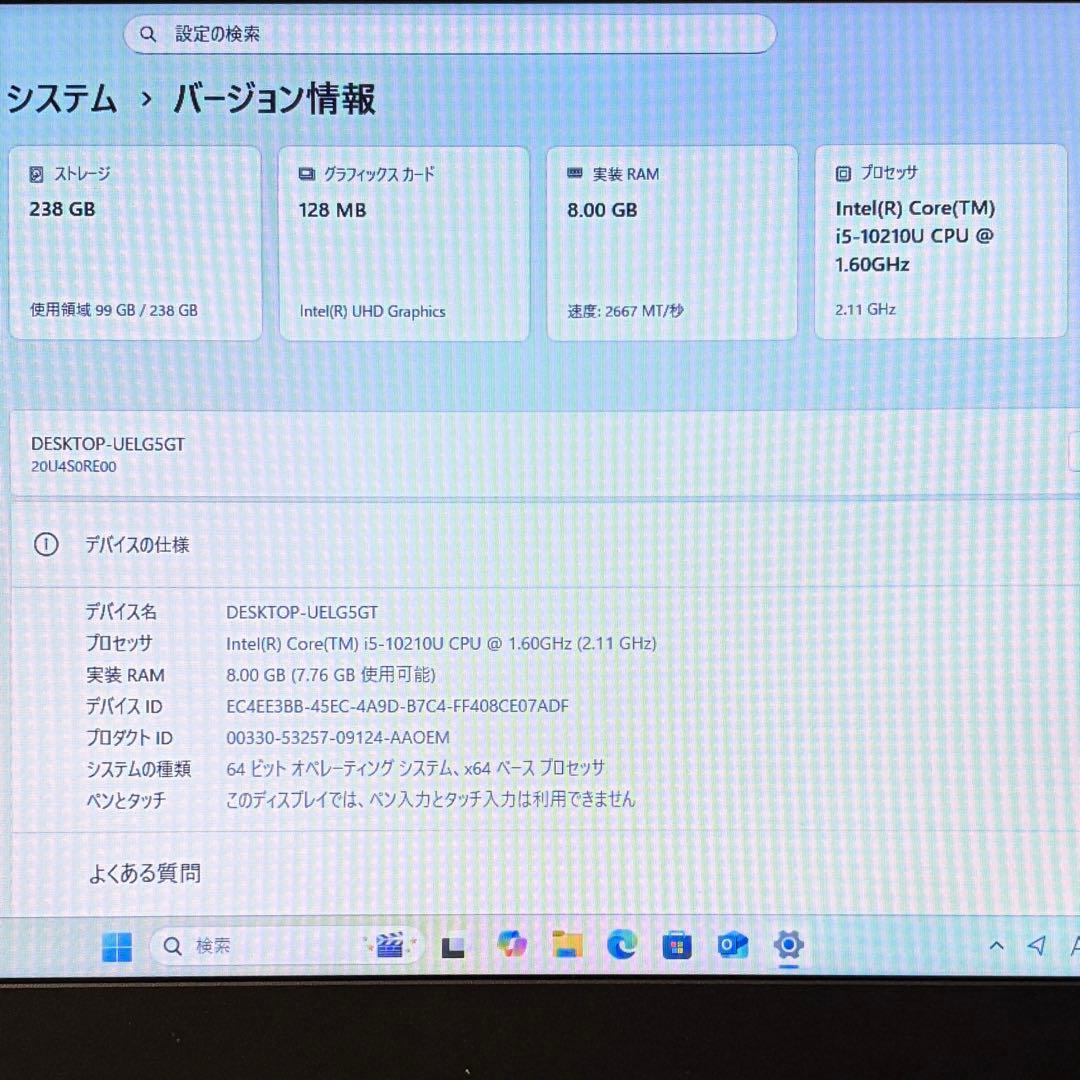Open the Microsoft Edge browser from the taskbar
Image resolution: width=1080 pixels, height=1080 pixels.
click(x=622, y=945)
